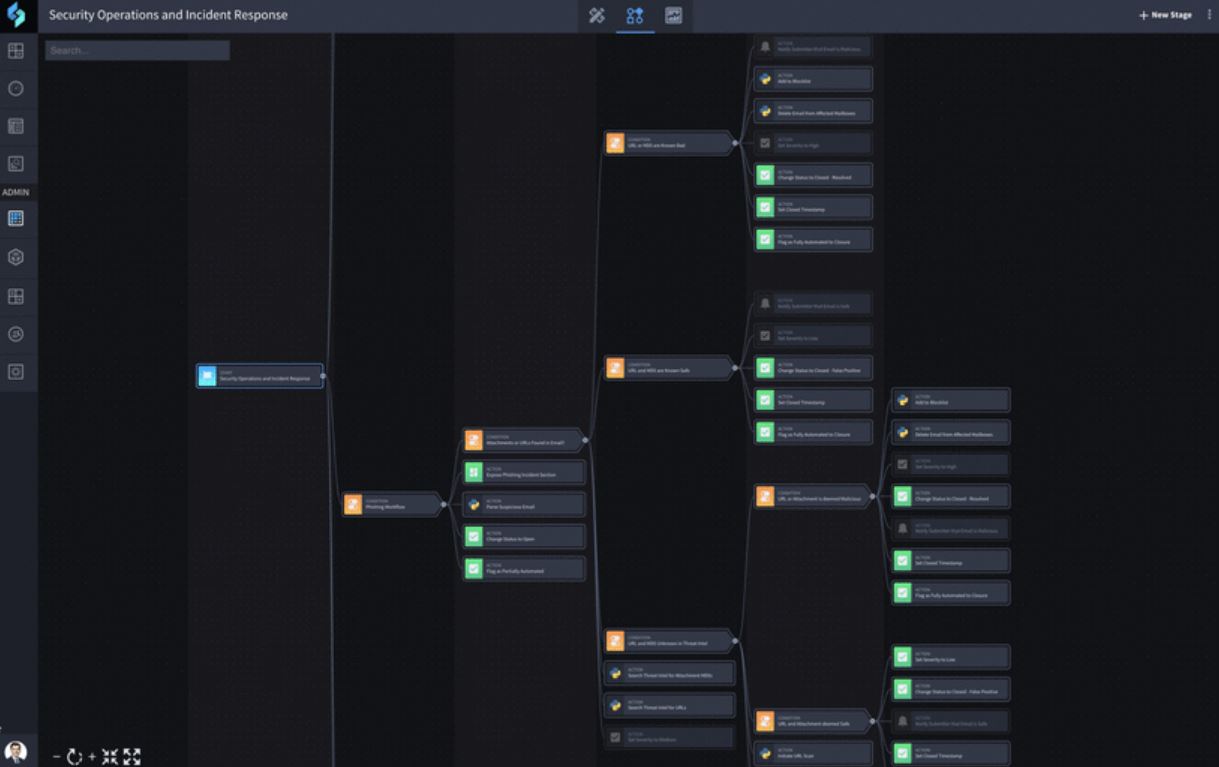
Task: Click the connector dot on the Start node
Action: pos(322,376)
